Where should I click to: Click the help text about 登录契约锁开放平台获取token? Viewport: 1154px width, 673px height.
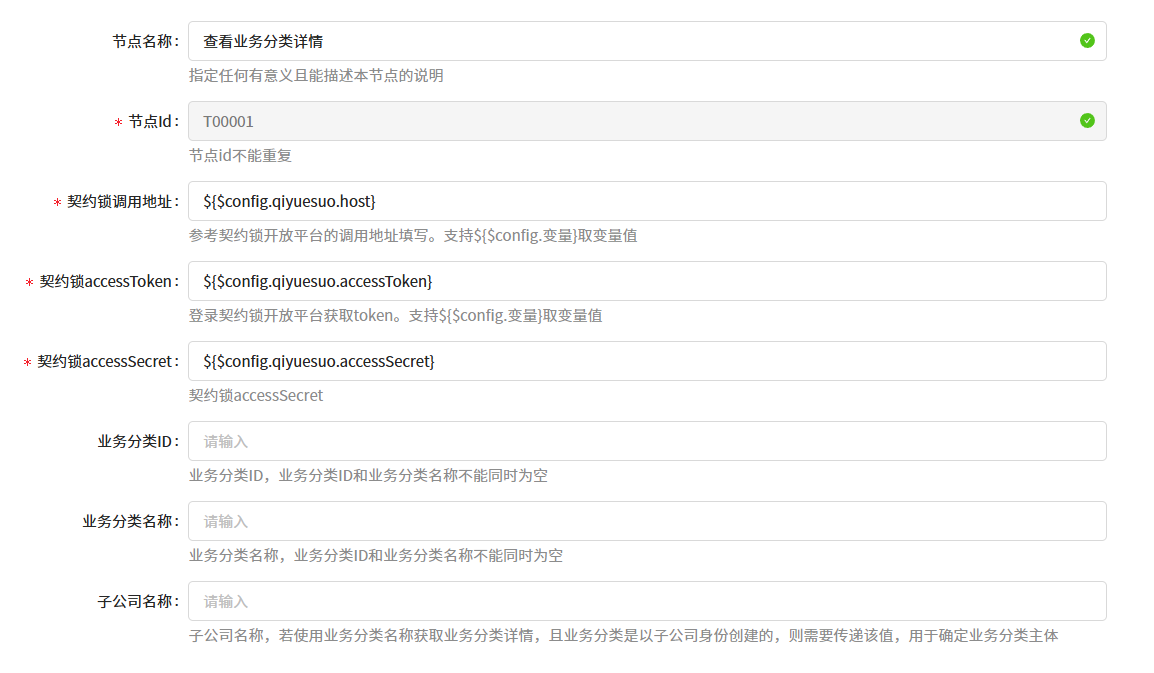pos(395,316)
